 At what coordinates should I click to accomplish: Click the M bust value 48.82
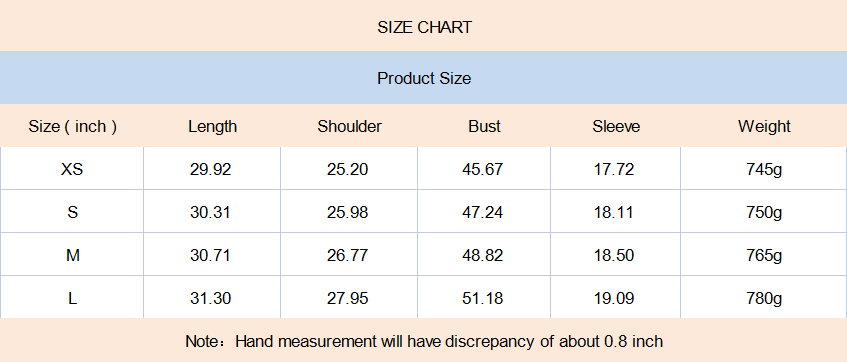click(482, 255)
